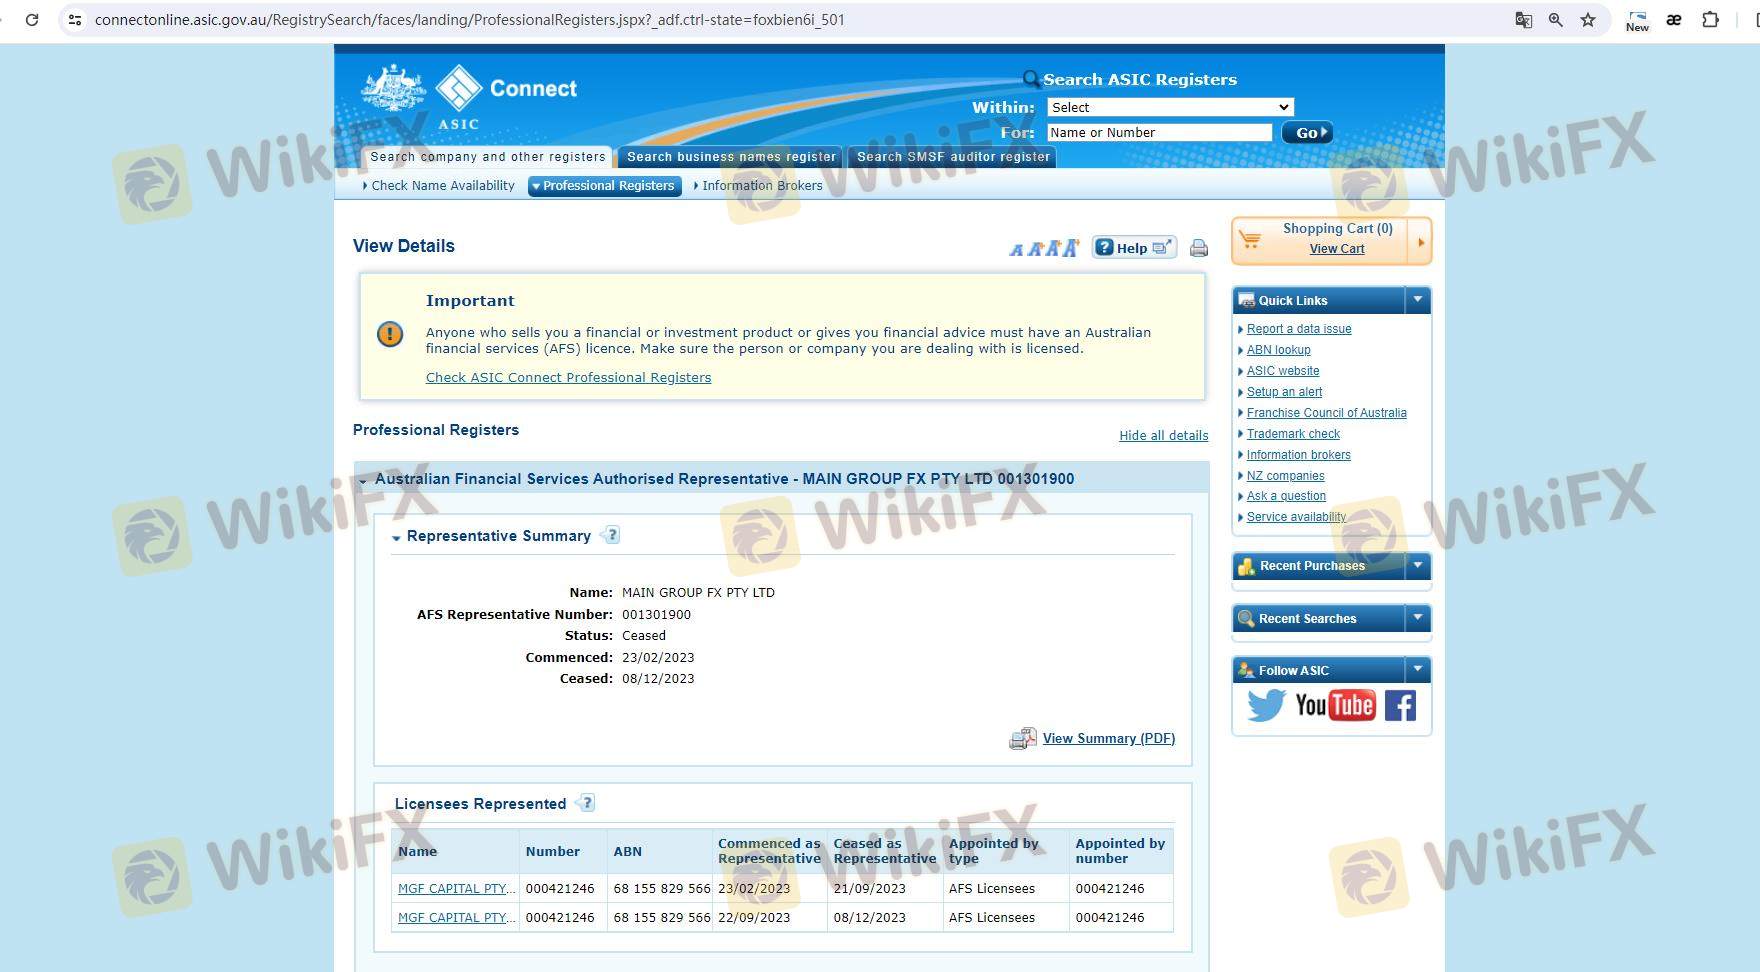1760x972 pixels.
Task: Click the Licensees Represented help question icon
Action: (587, 803)
